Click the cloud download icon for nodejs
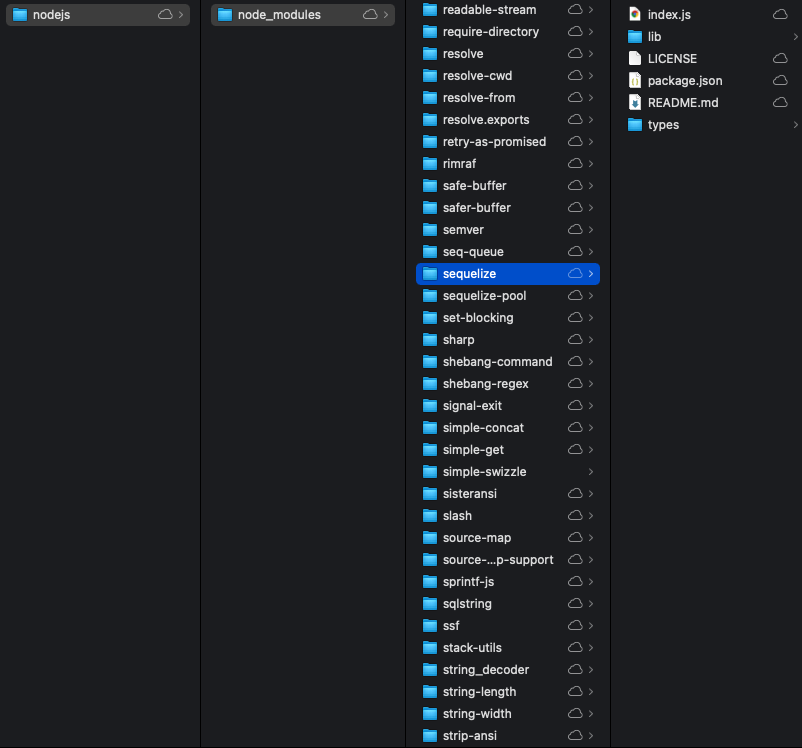The width and height of the screenshot is (802, 748). click(x=165, y=15)
